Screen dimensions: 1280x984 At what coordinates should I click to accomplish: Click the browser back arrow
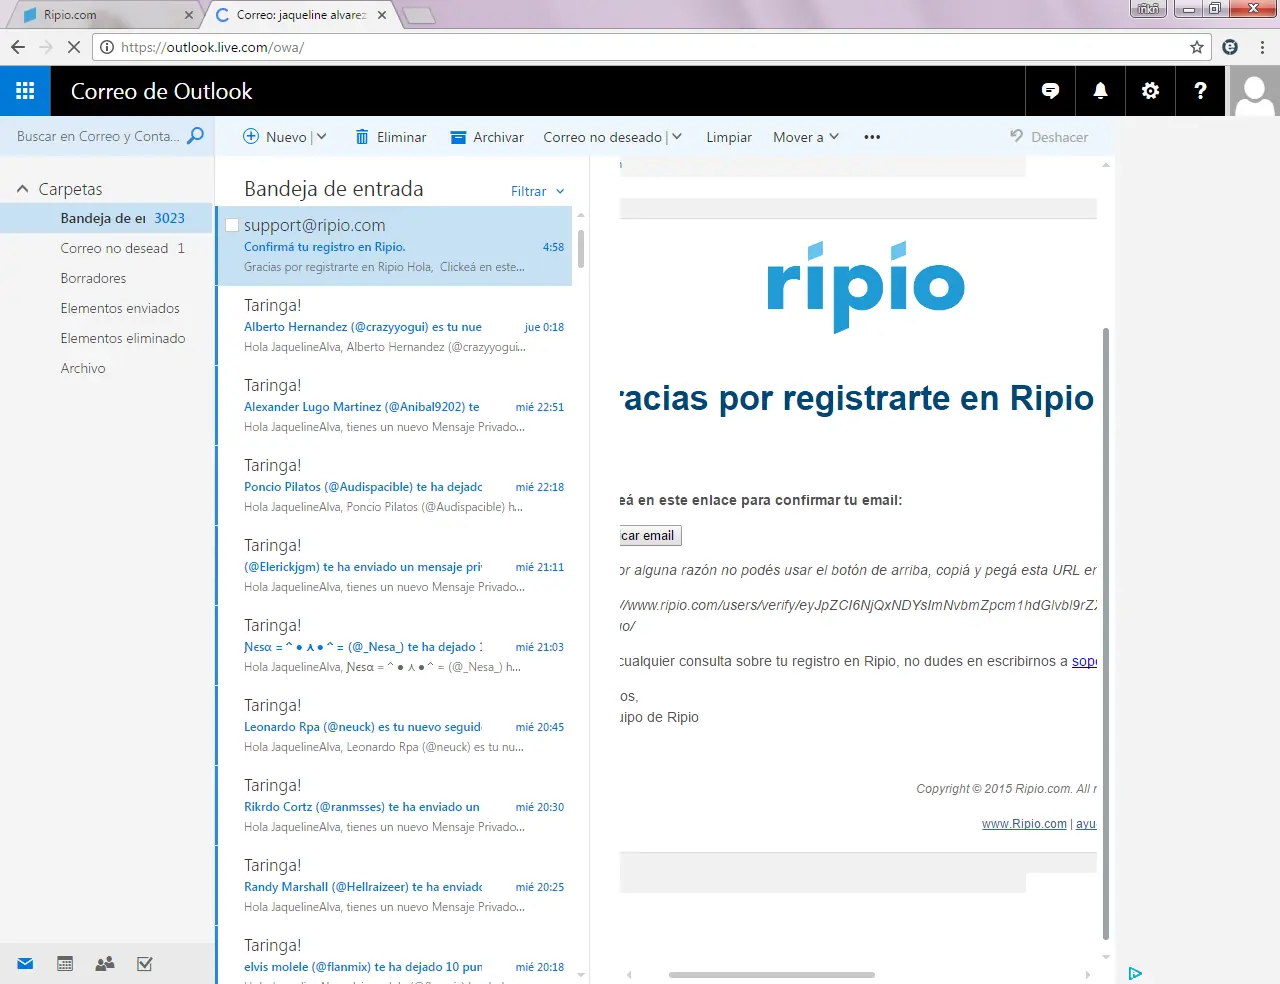click(x=18, y=47)
